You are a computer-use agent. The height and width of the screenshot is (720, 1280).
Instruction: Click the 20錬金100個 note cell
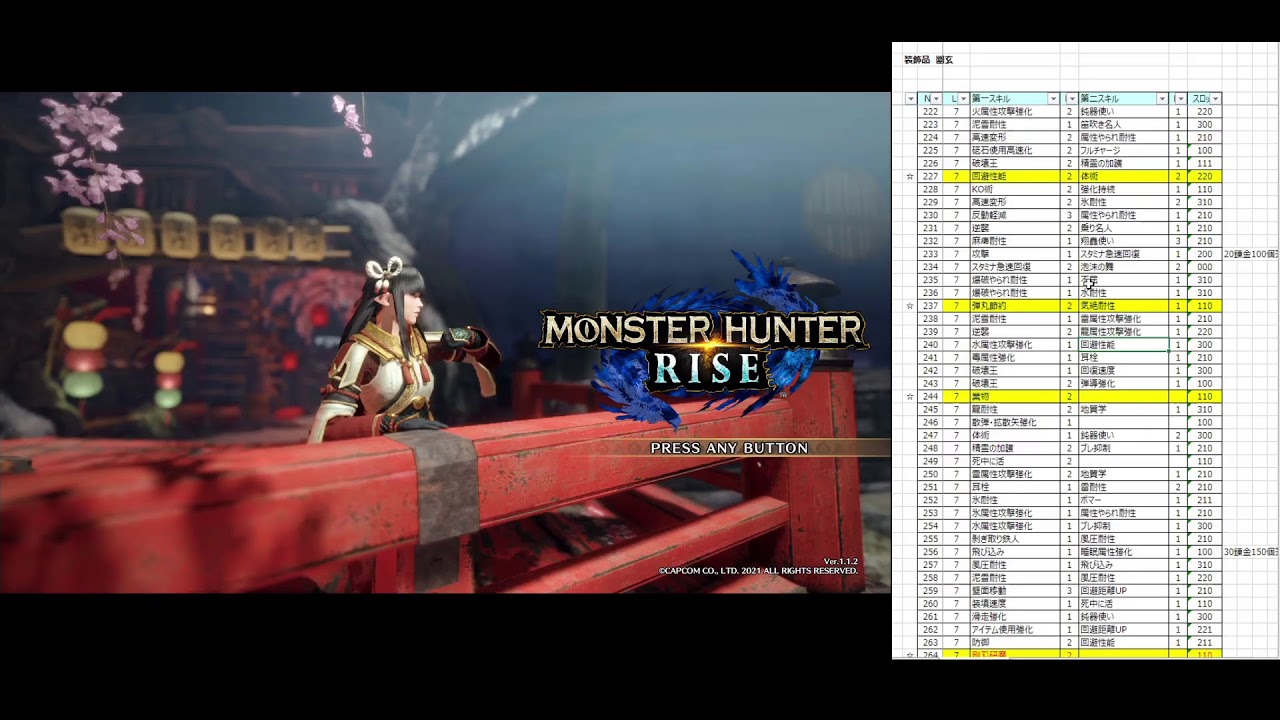(x=1250, y=254)
